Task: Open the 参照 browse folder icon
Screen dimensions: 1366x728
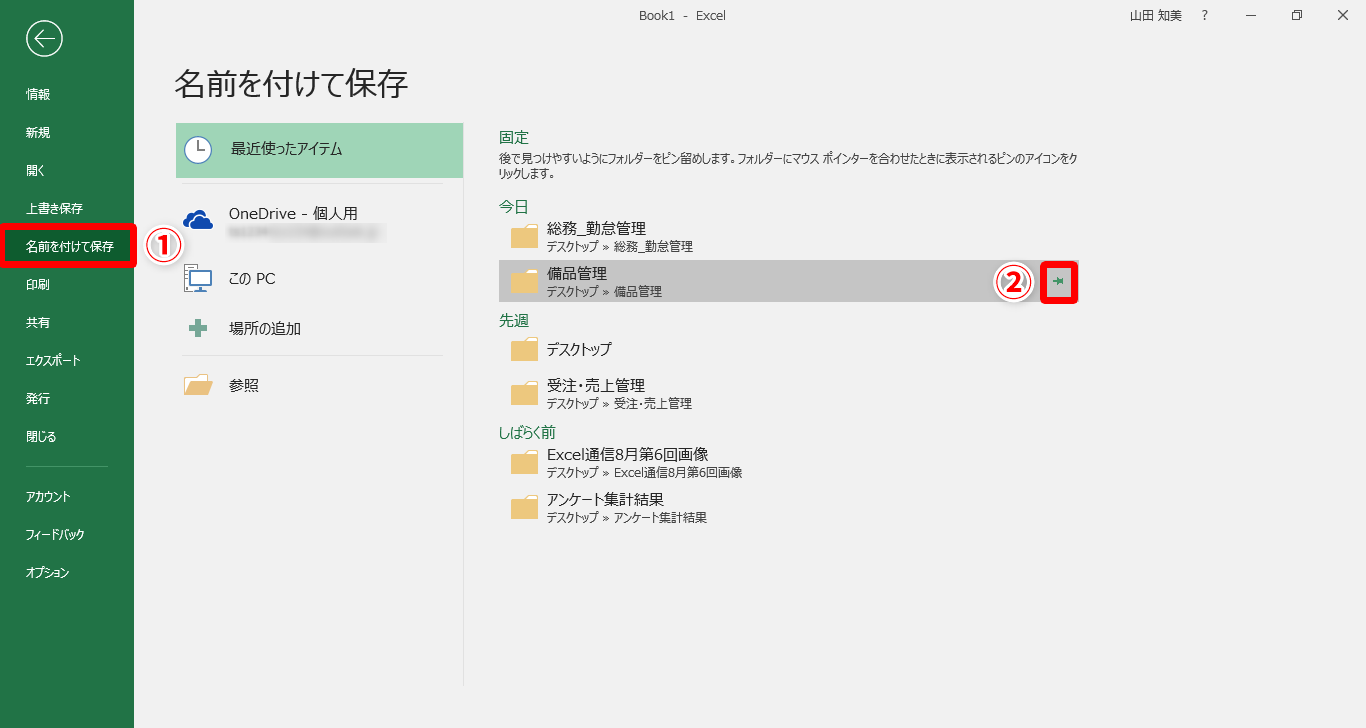Action: pyautogui.click(x=198, y=385)
